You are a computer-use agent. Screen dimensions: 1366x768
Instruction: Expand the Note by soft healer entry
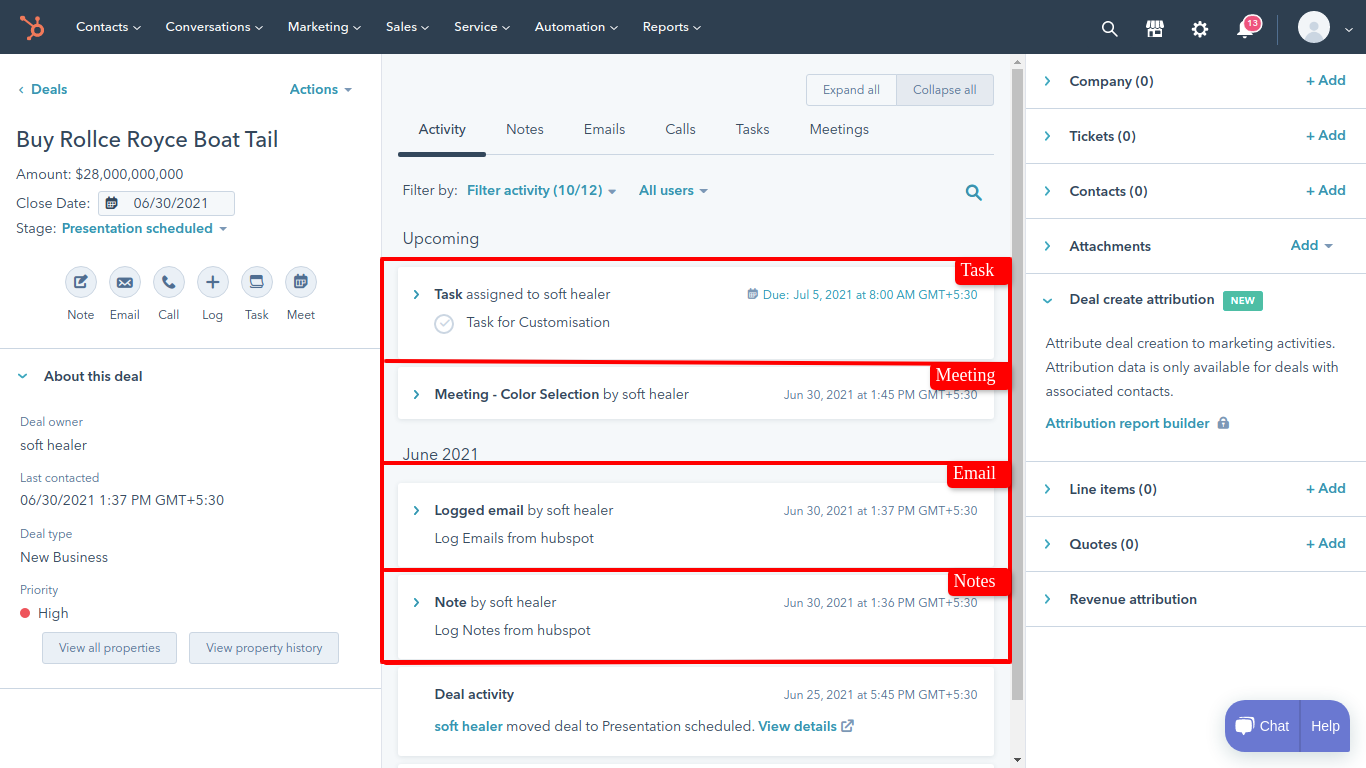pyautogui.click(x=416, y=602)
